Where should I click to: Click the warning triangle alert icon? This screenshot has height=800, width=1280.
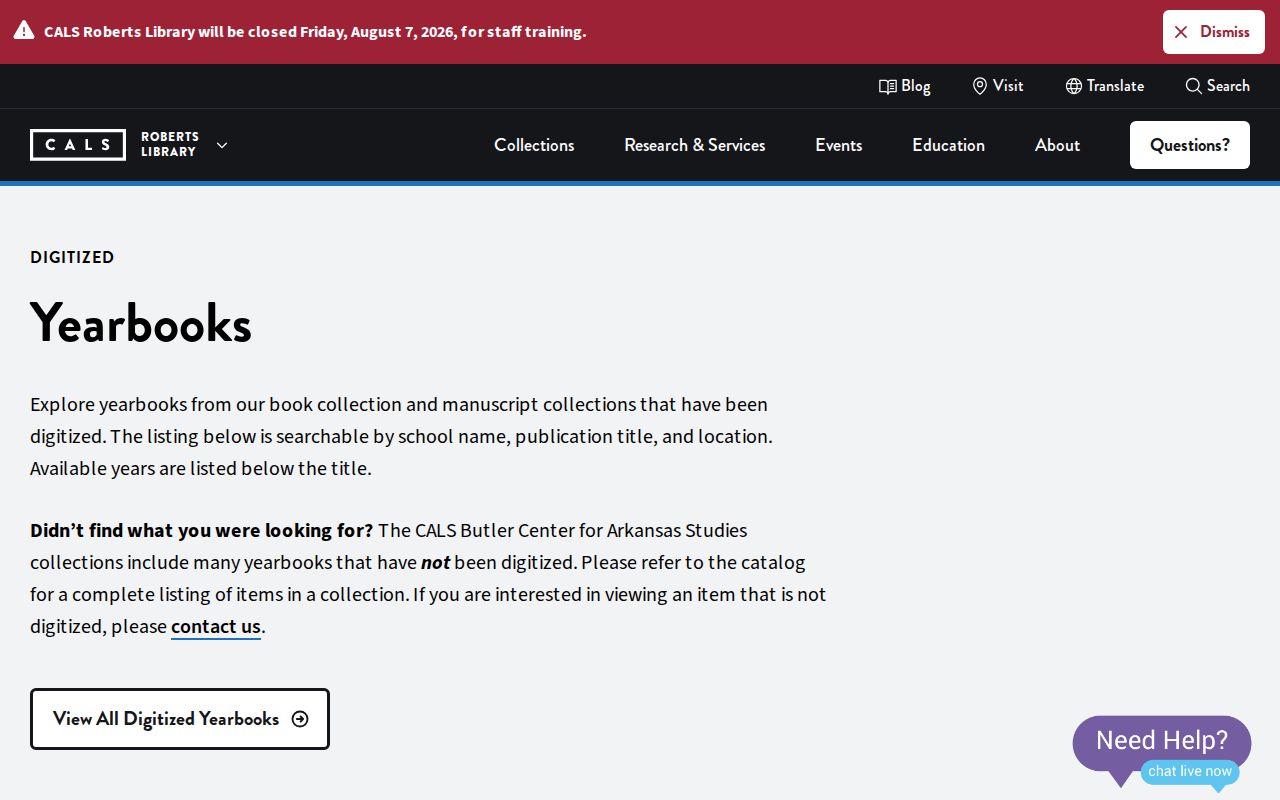(x=23, y=30)
